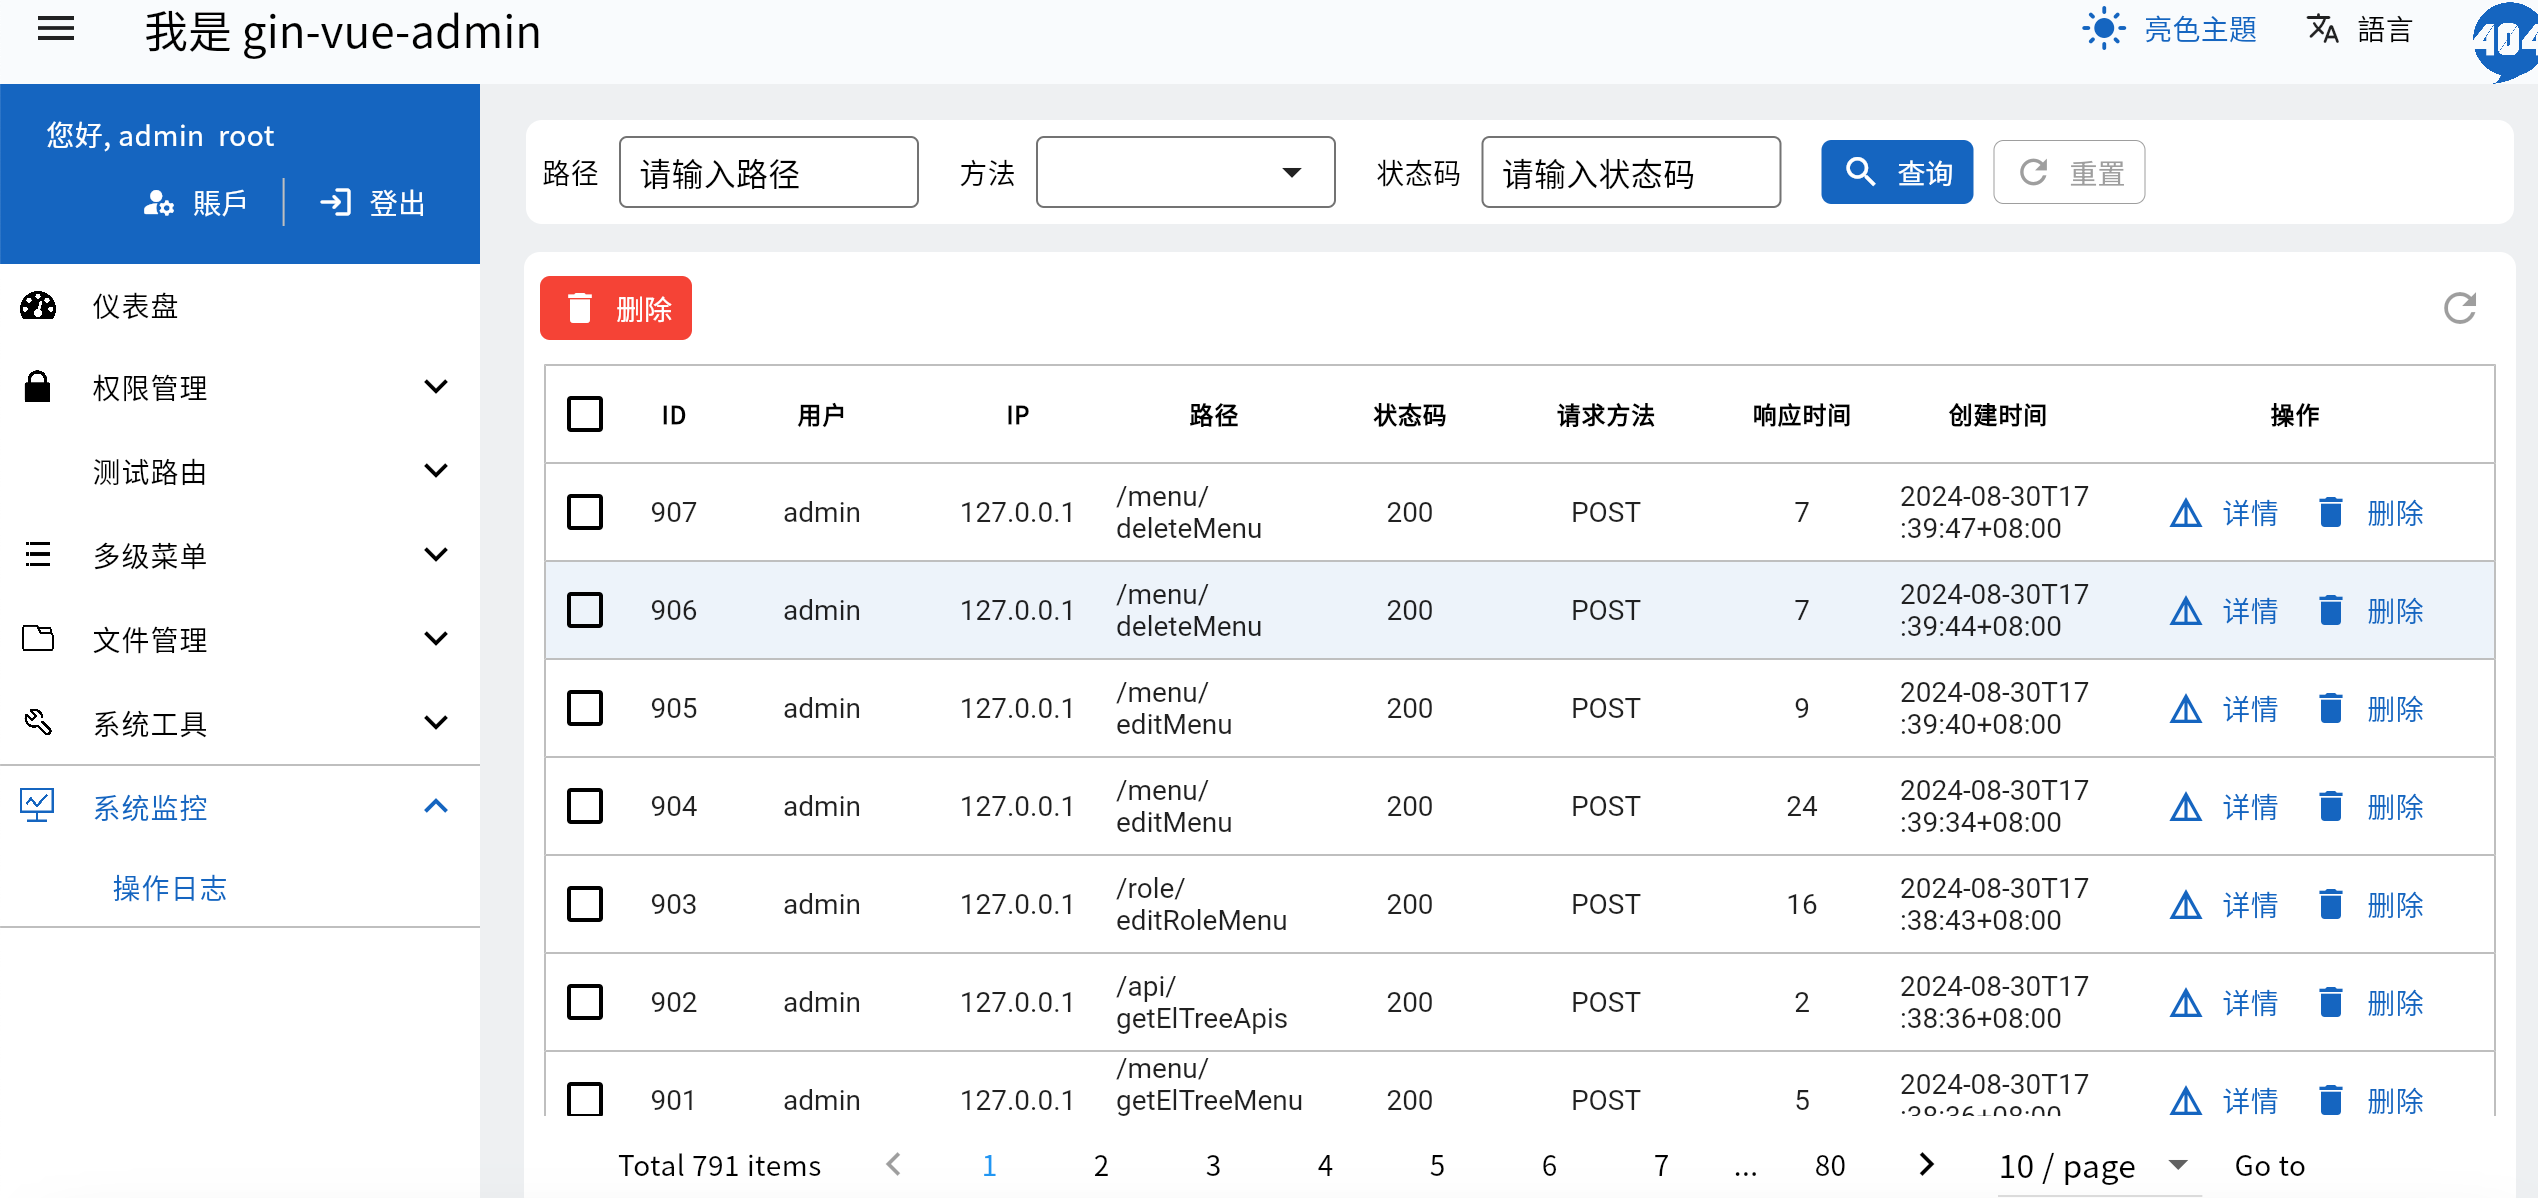Click trash icon for row 905
Screen dimensions: 2538x1198
(2330, 709)
